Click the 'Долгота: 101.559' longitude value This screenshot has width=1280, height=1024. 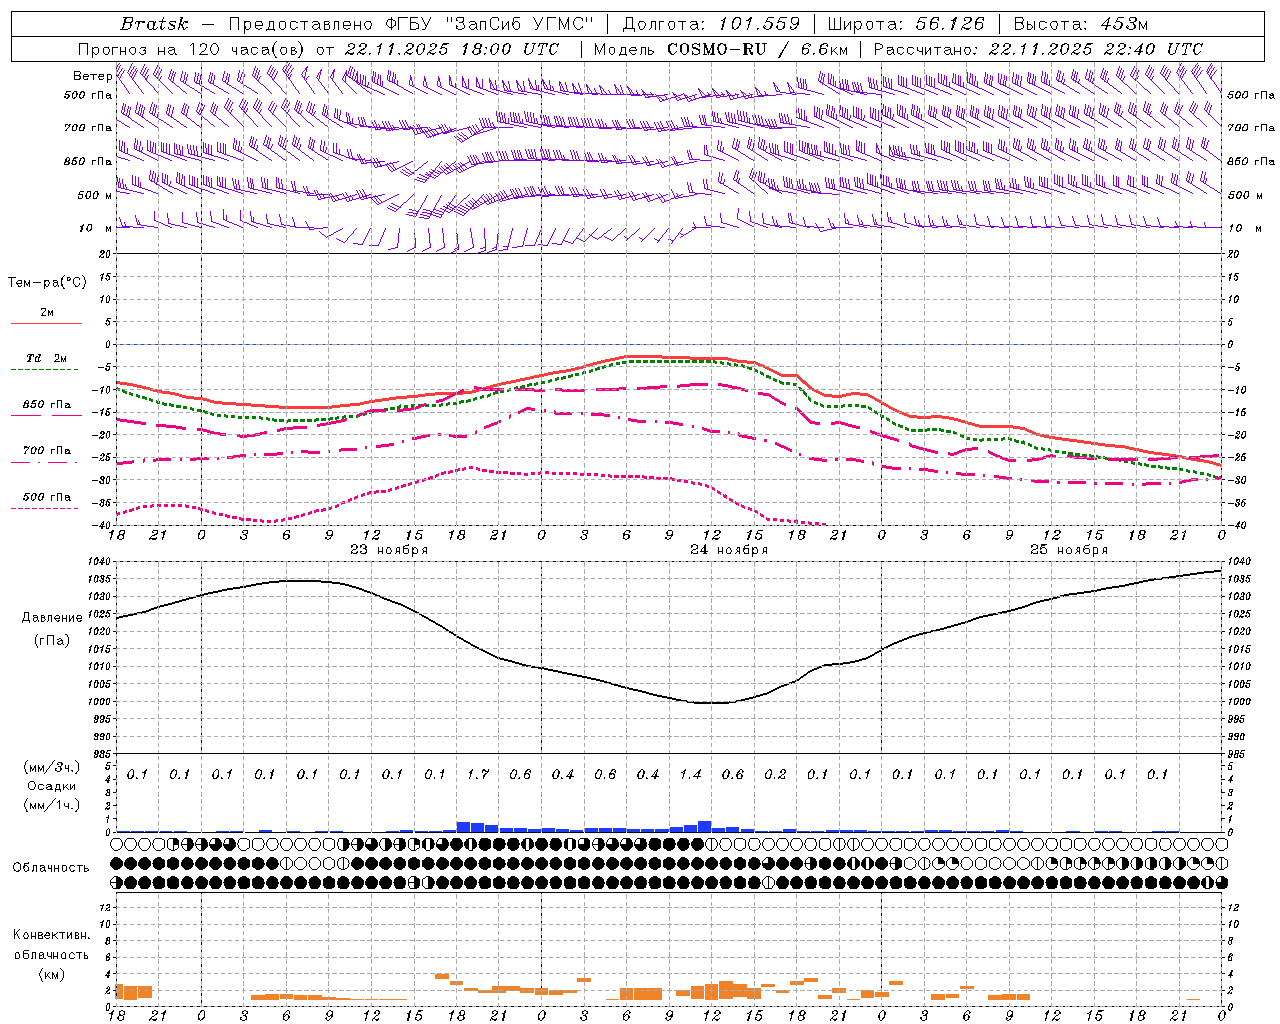pyautogui.click(x=711, y=24)
